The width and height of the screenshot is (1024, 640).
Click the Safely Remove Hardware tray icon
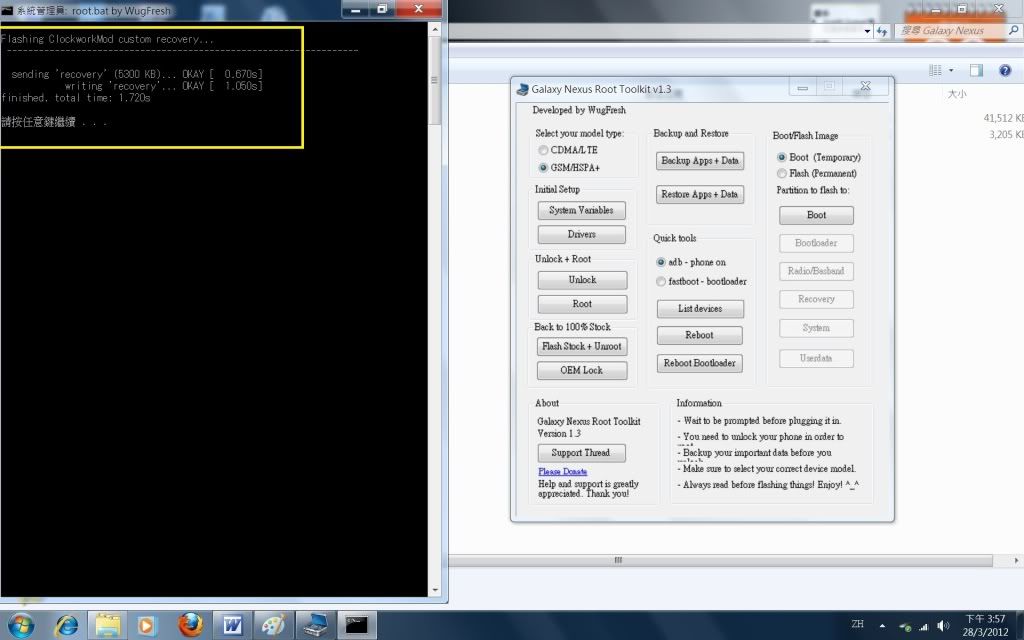904,626
